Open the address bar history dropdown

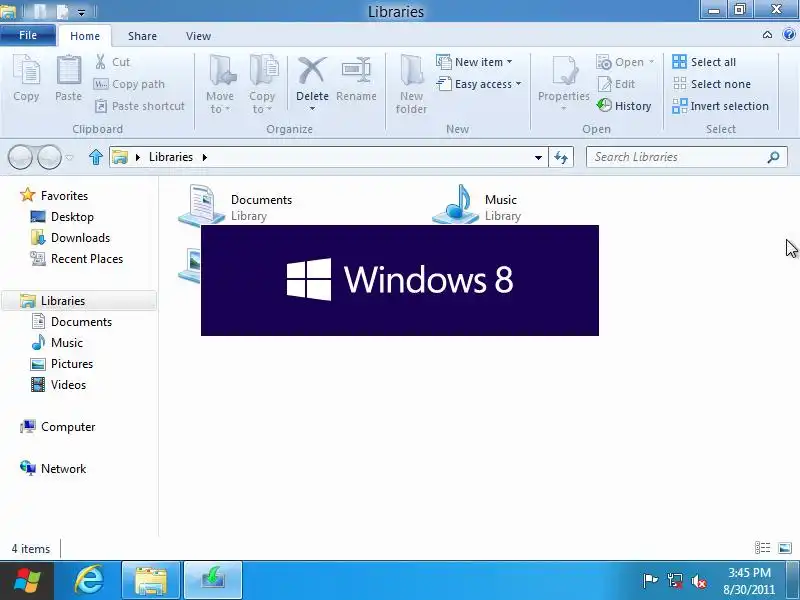tap(538, 158)
